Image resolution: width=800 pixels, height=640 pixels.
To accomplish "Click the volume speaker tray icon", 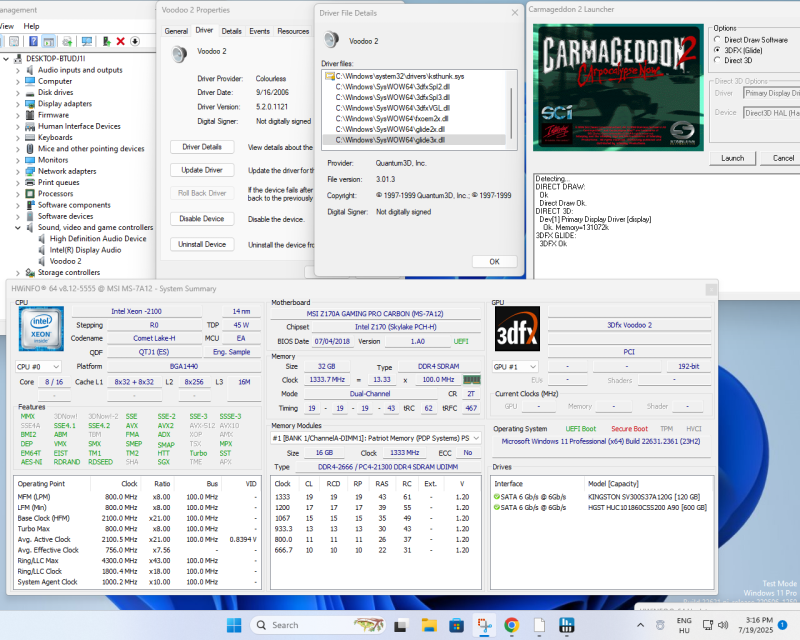I will pyautogui.click(x=723, y=625).
